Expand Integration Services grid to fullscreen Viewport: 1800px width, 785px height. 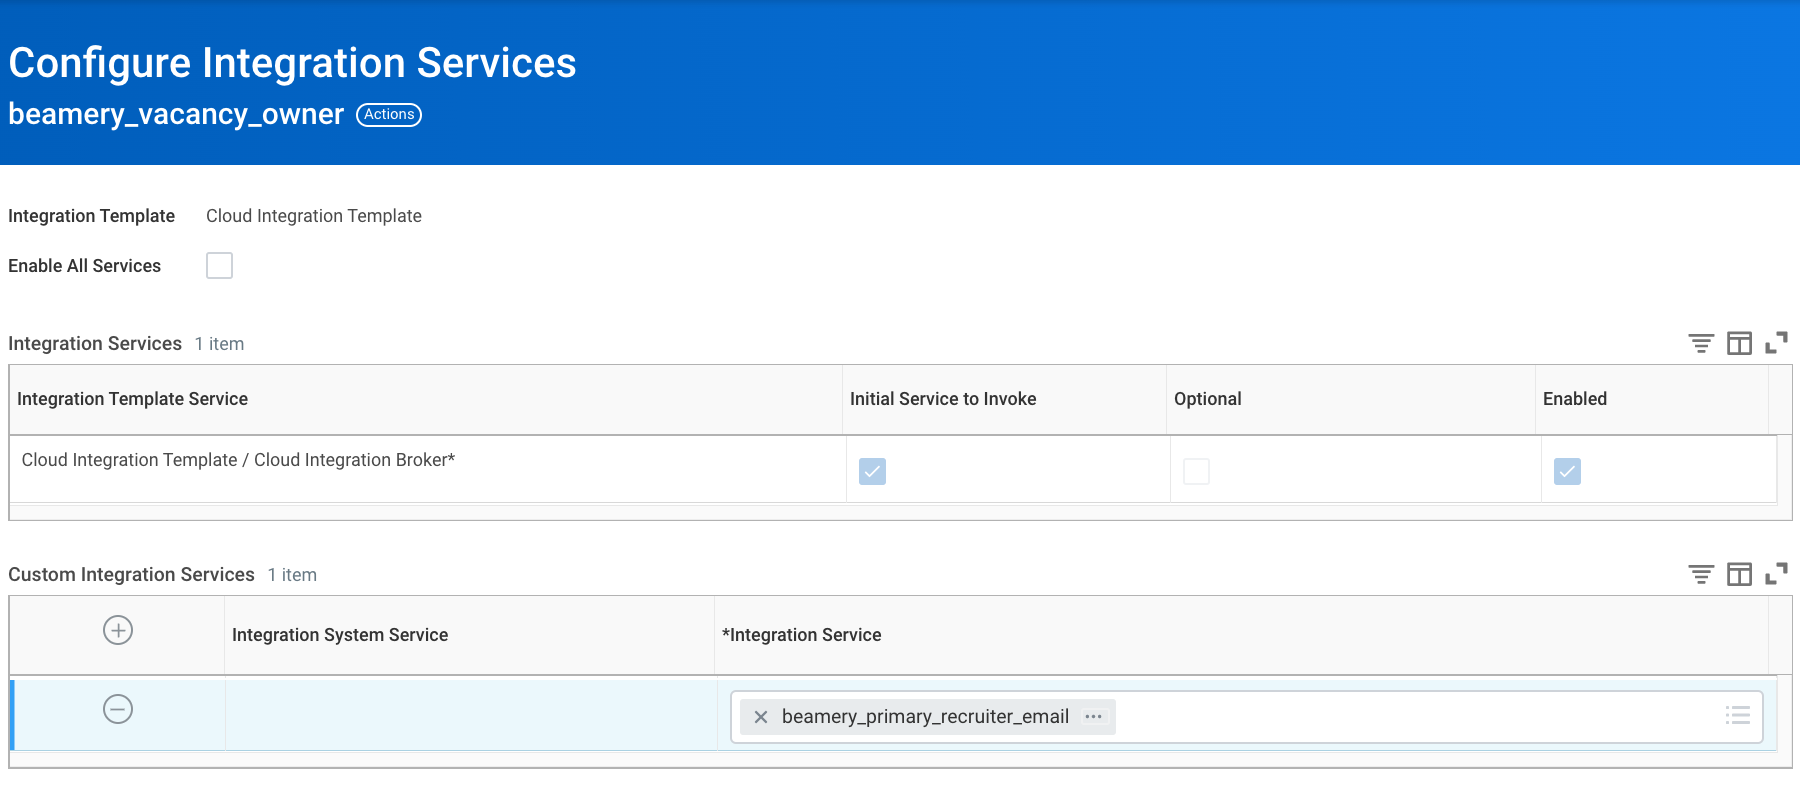[1776, 343]
